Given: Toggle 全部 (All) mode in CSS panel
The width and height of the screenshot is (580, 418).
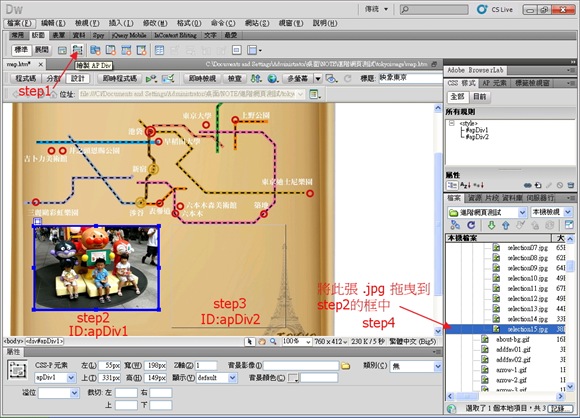Looking at the screenshot, I should coord(457,97).
